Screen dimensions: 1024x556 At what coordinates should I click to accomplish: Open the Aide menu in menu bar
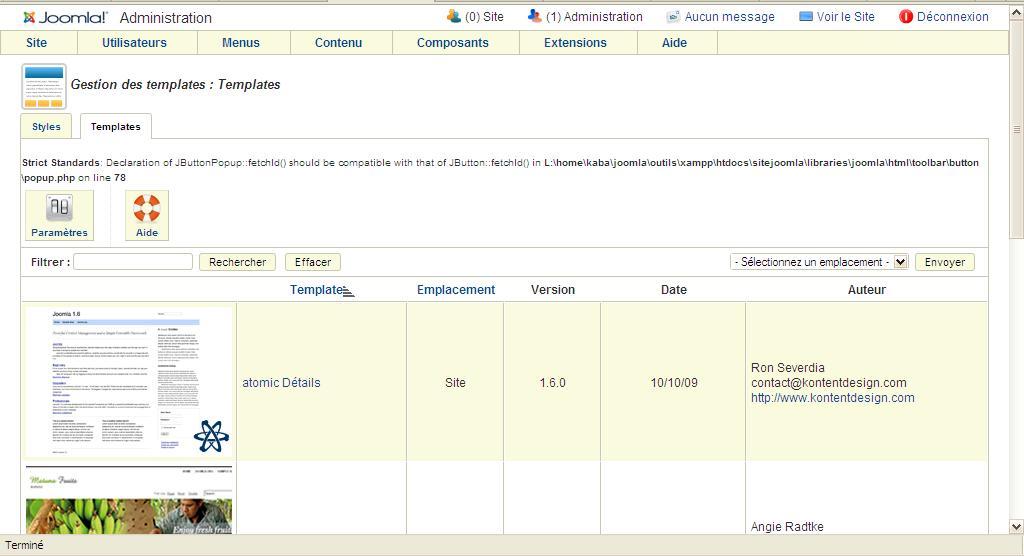[x=675, y=42]
